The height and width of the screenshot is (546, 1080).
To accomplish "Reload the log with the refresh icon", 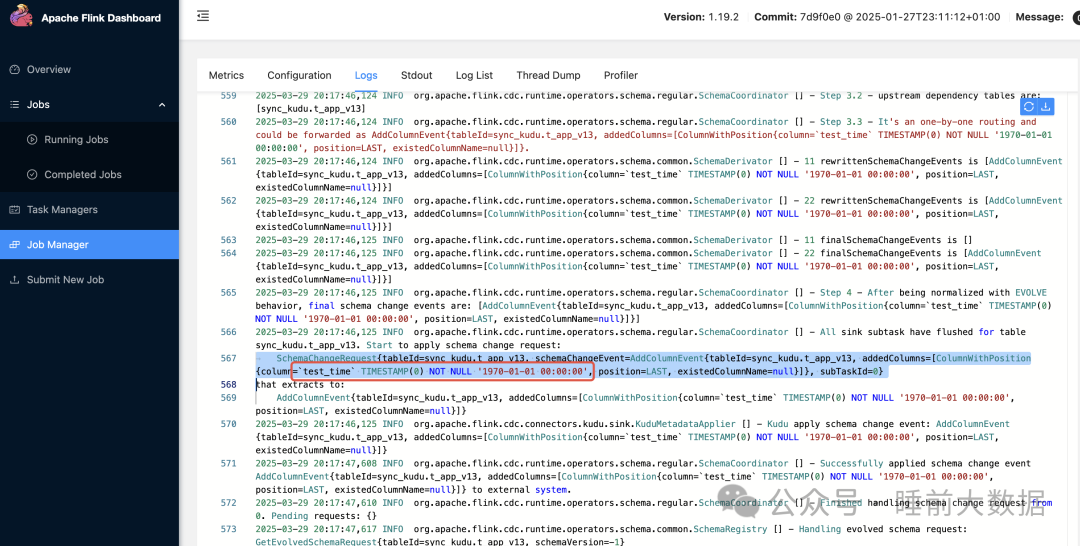I will (1028, 107).
